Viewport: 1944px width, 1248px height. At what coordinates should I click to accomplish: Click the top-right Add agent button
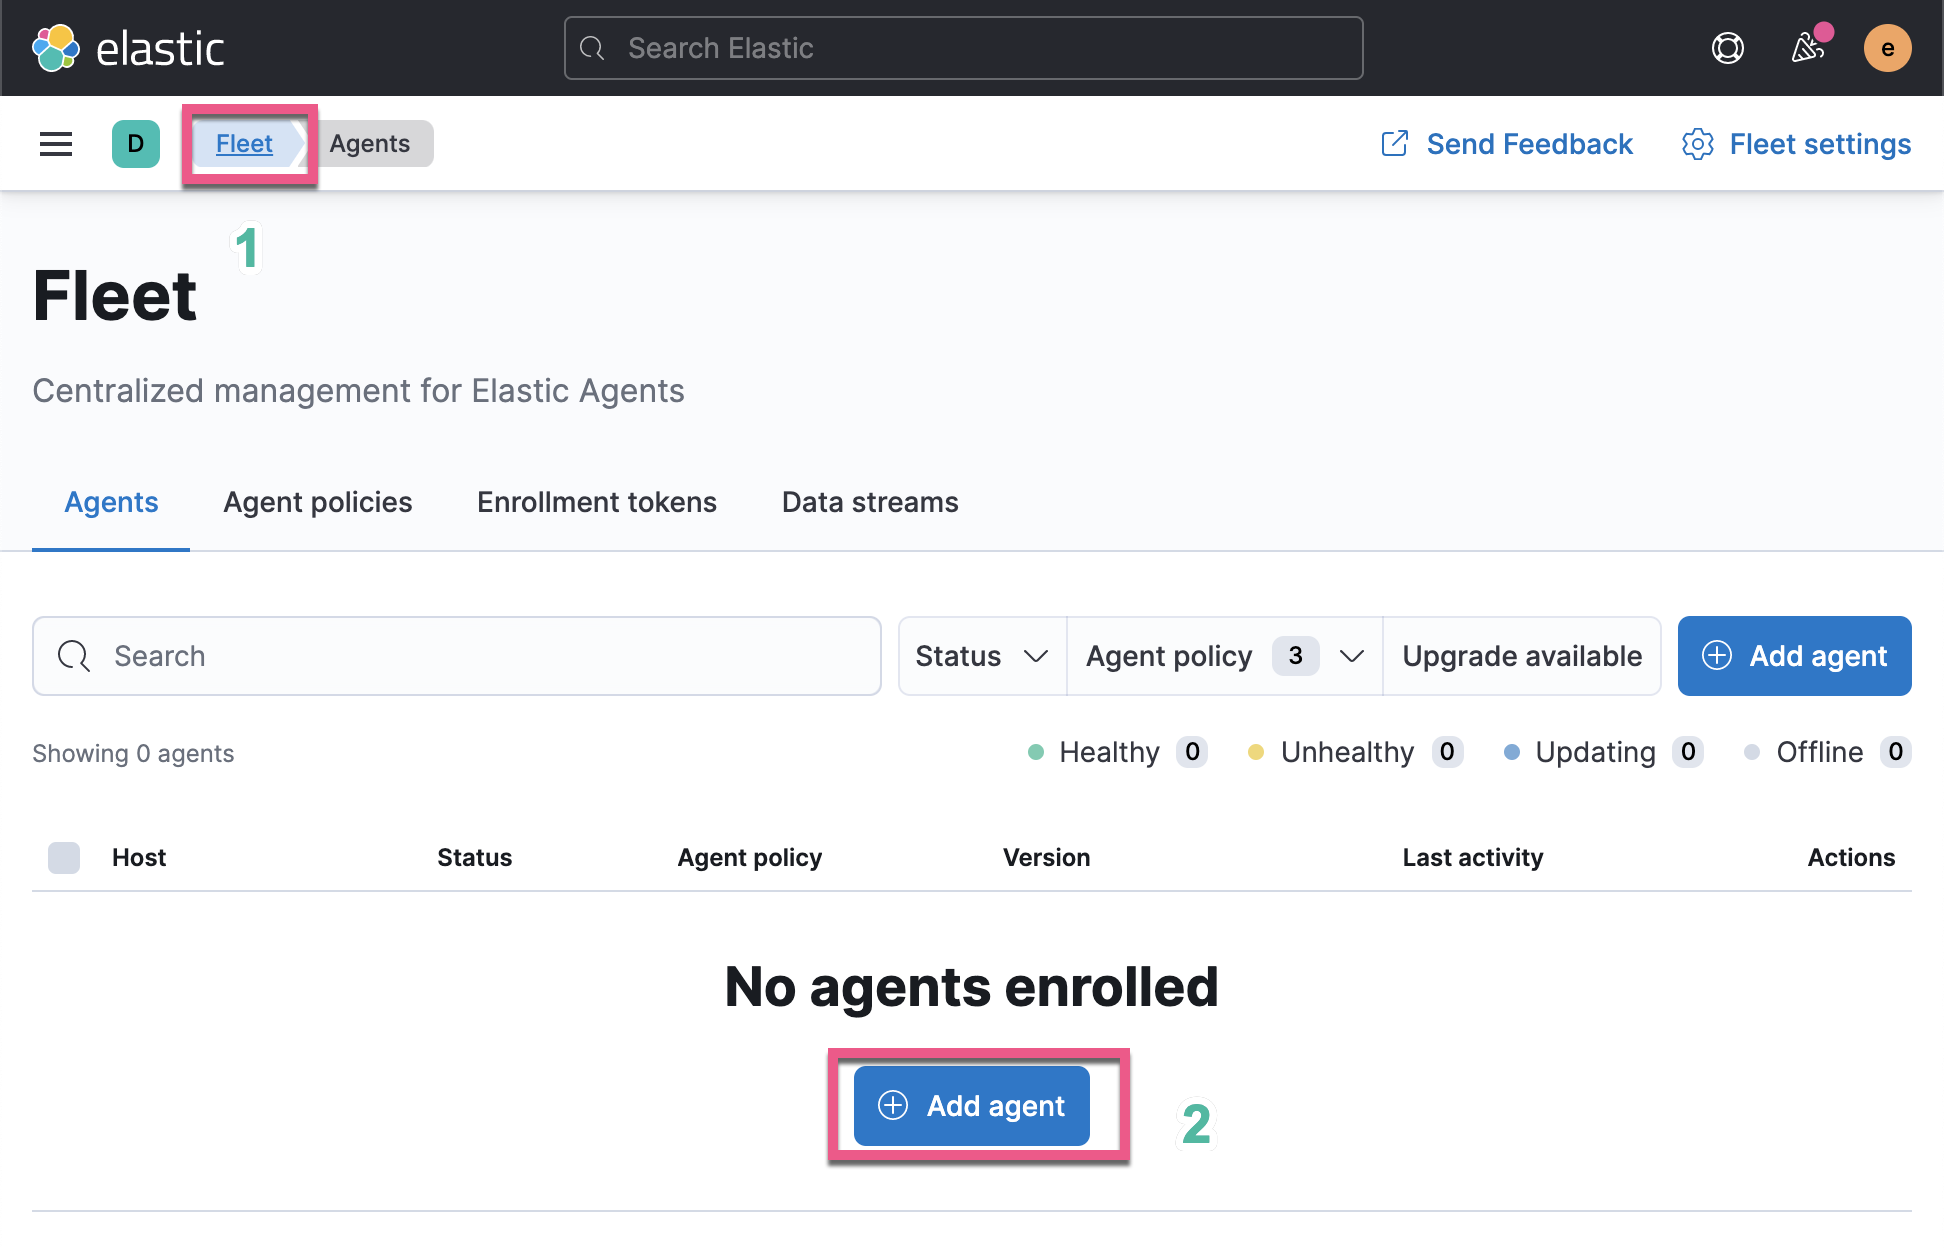click(x=1795, y=656)
